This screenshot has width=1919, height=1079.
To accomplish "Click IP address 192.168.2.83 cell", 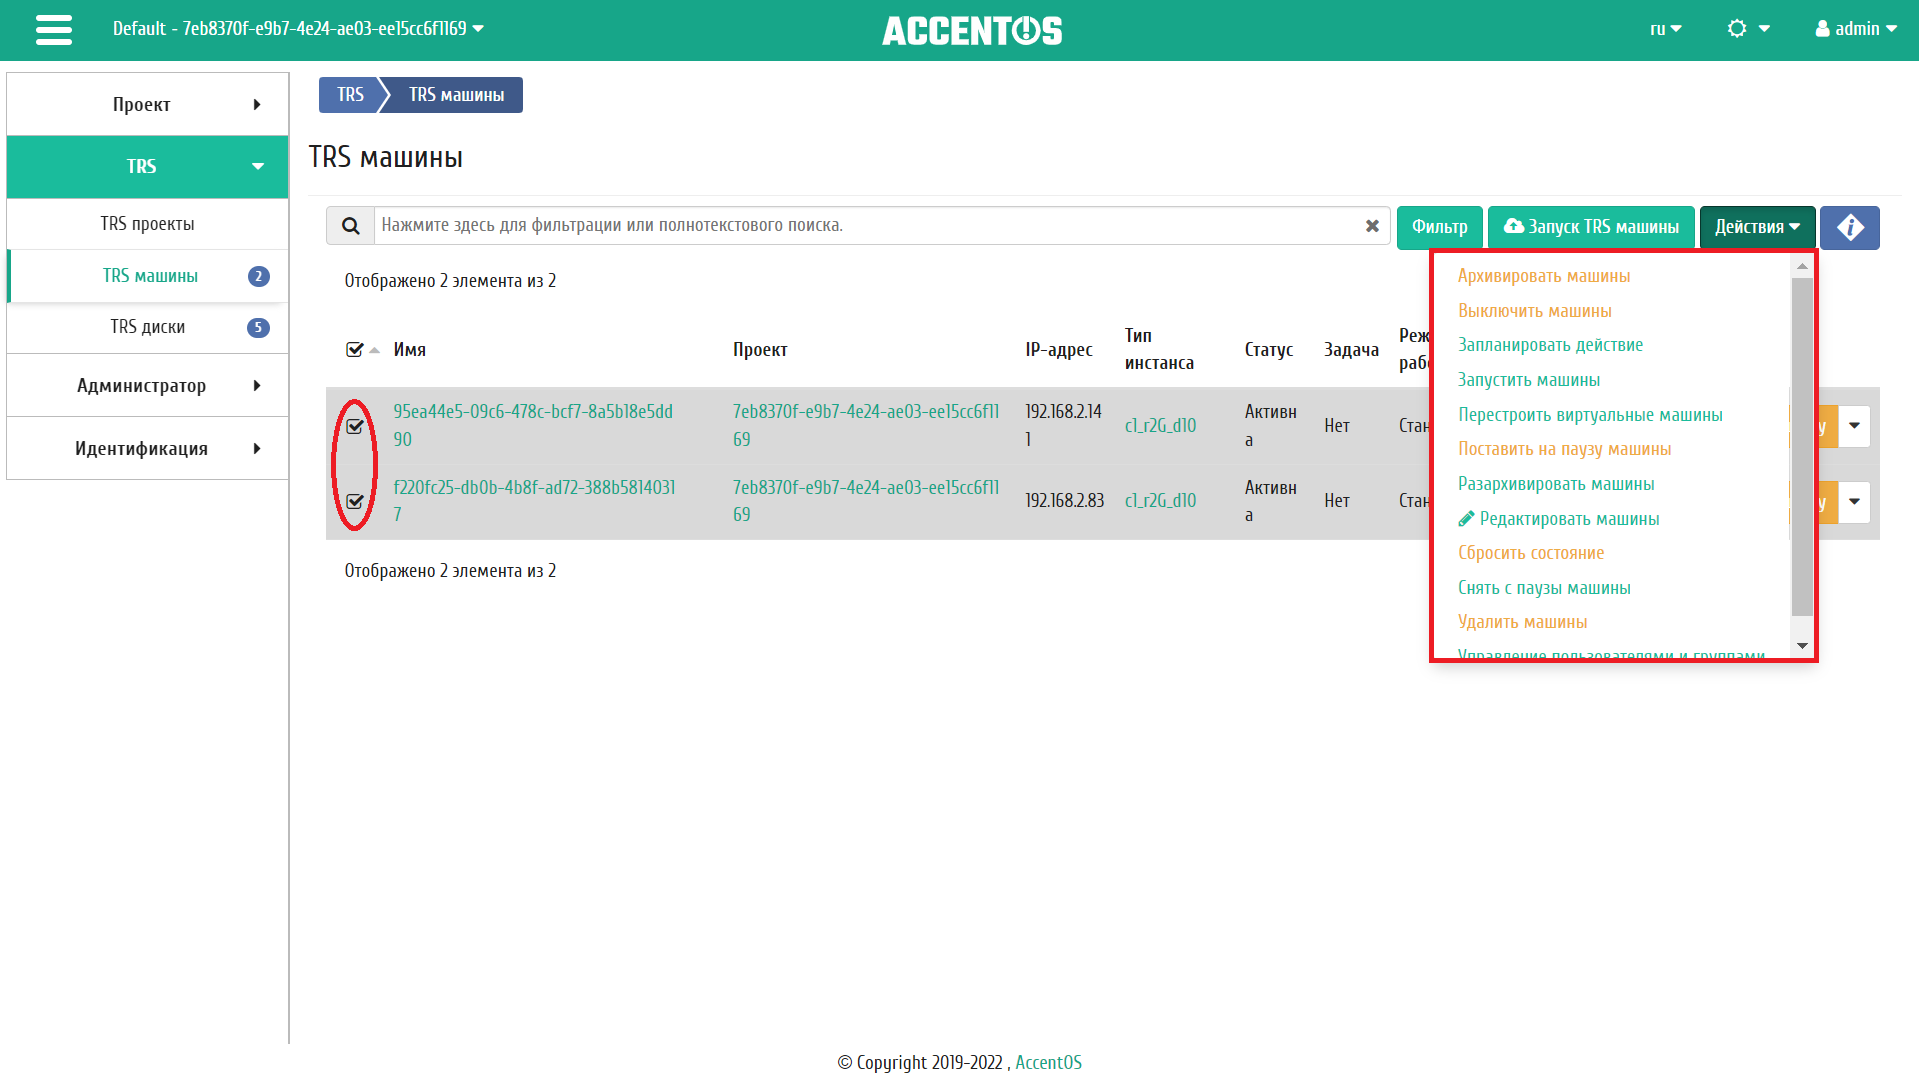I will click(x=1064, y=501).
